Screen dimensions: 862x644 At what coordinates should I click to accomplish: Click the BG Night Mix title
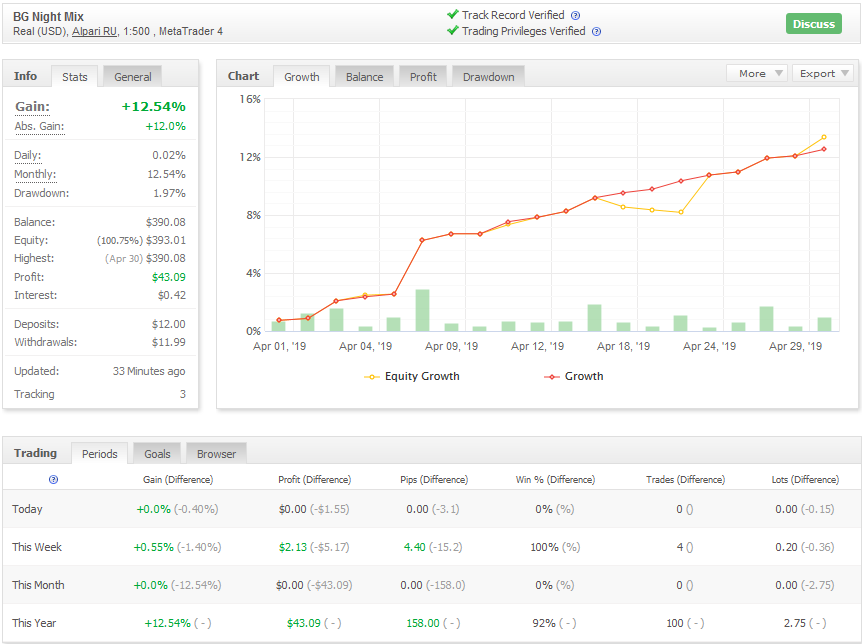pyautogui.click(x=48, y=16)
